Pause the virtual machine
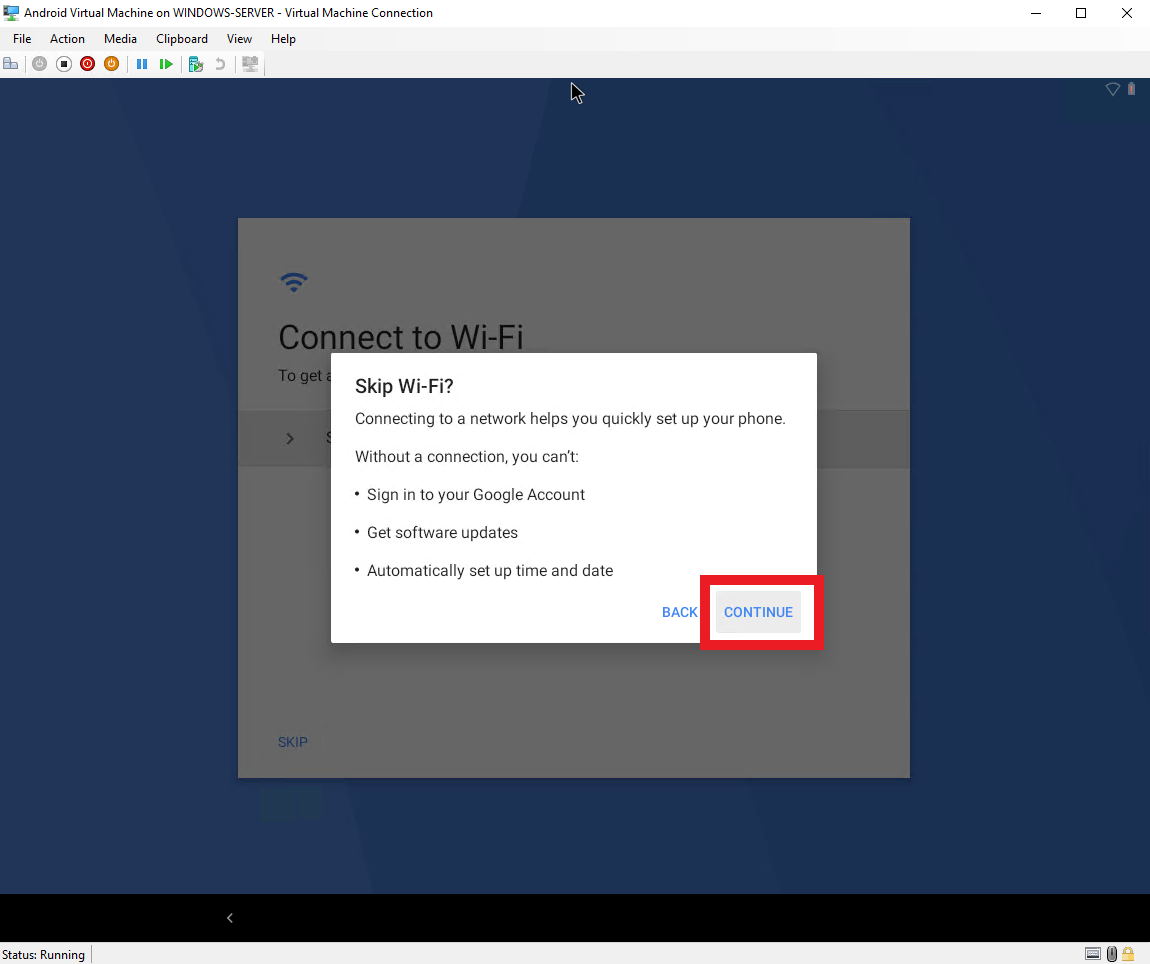 pyautogui.click(x=142, y=64)
